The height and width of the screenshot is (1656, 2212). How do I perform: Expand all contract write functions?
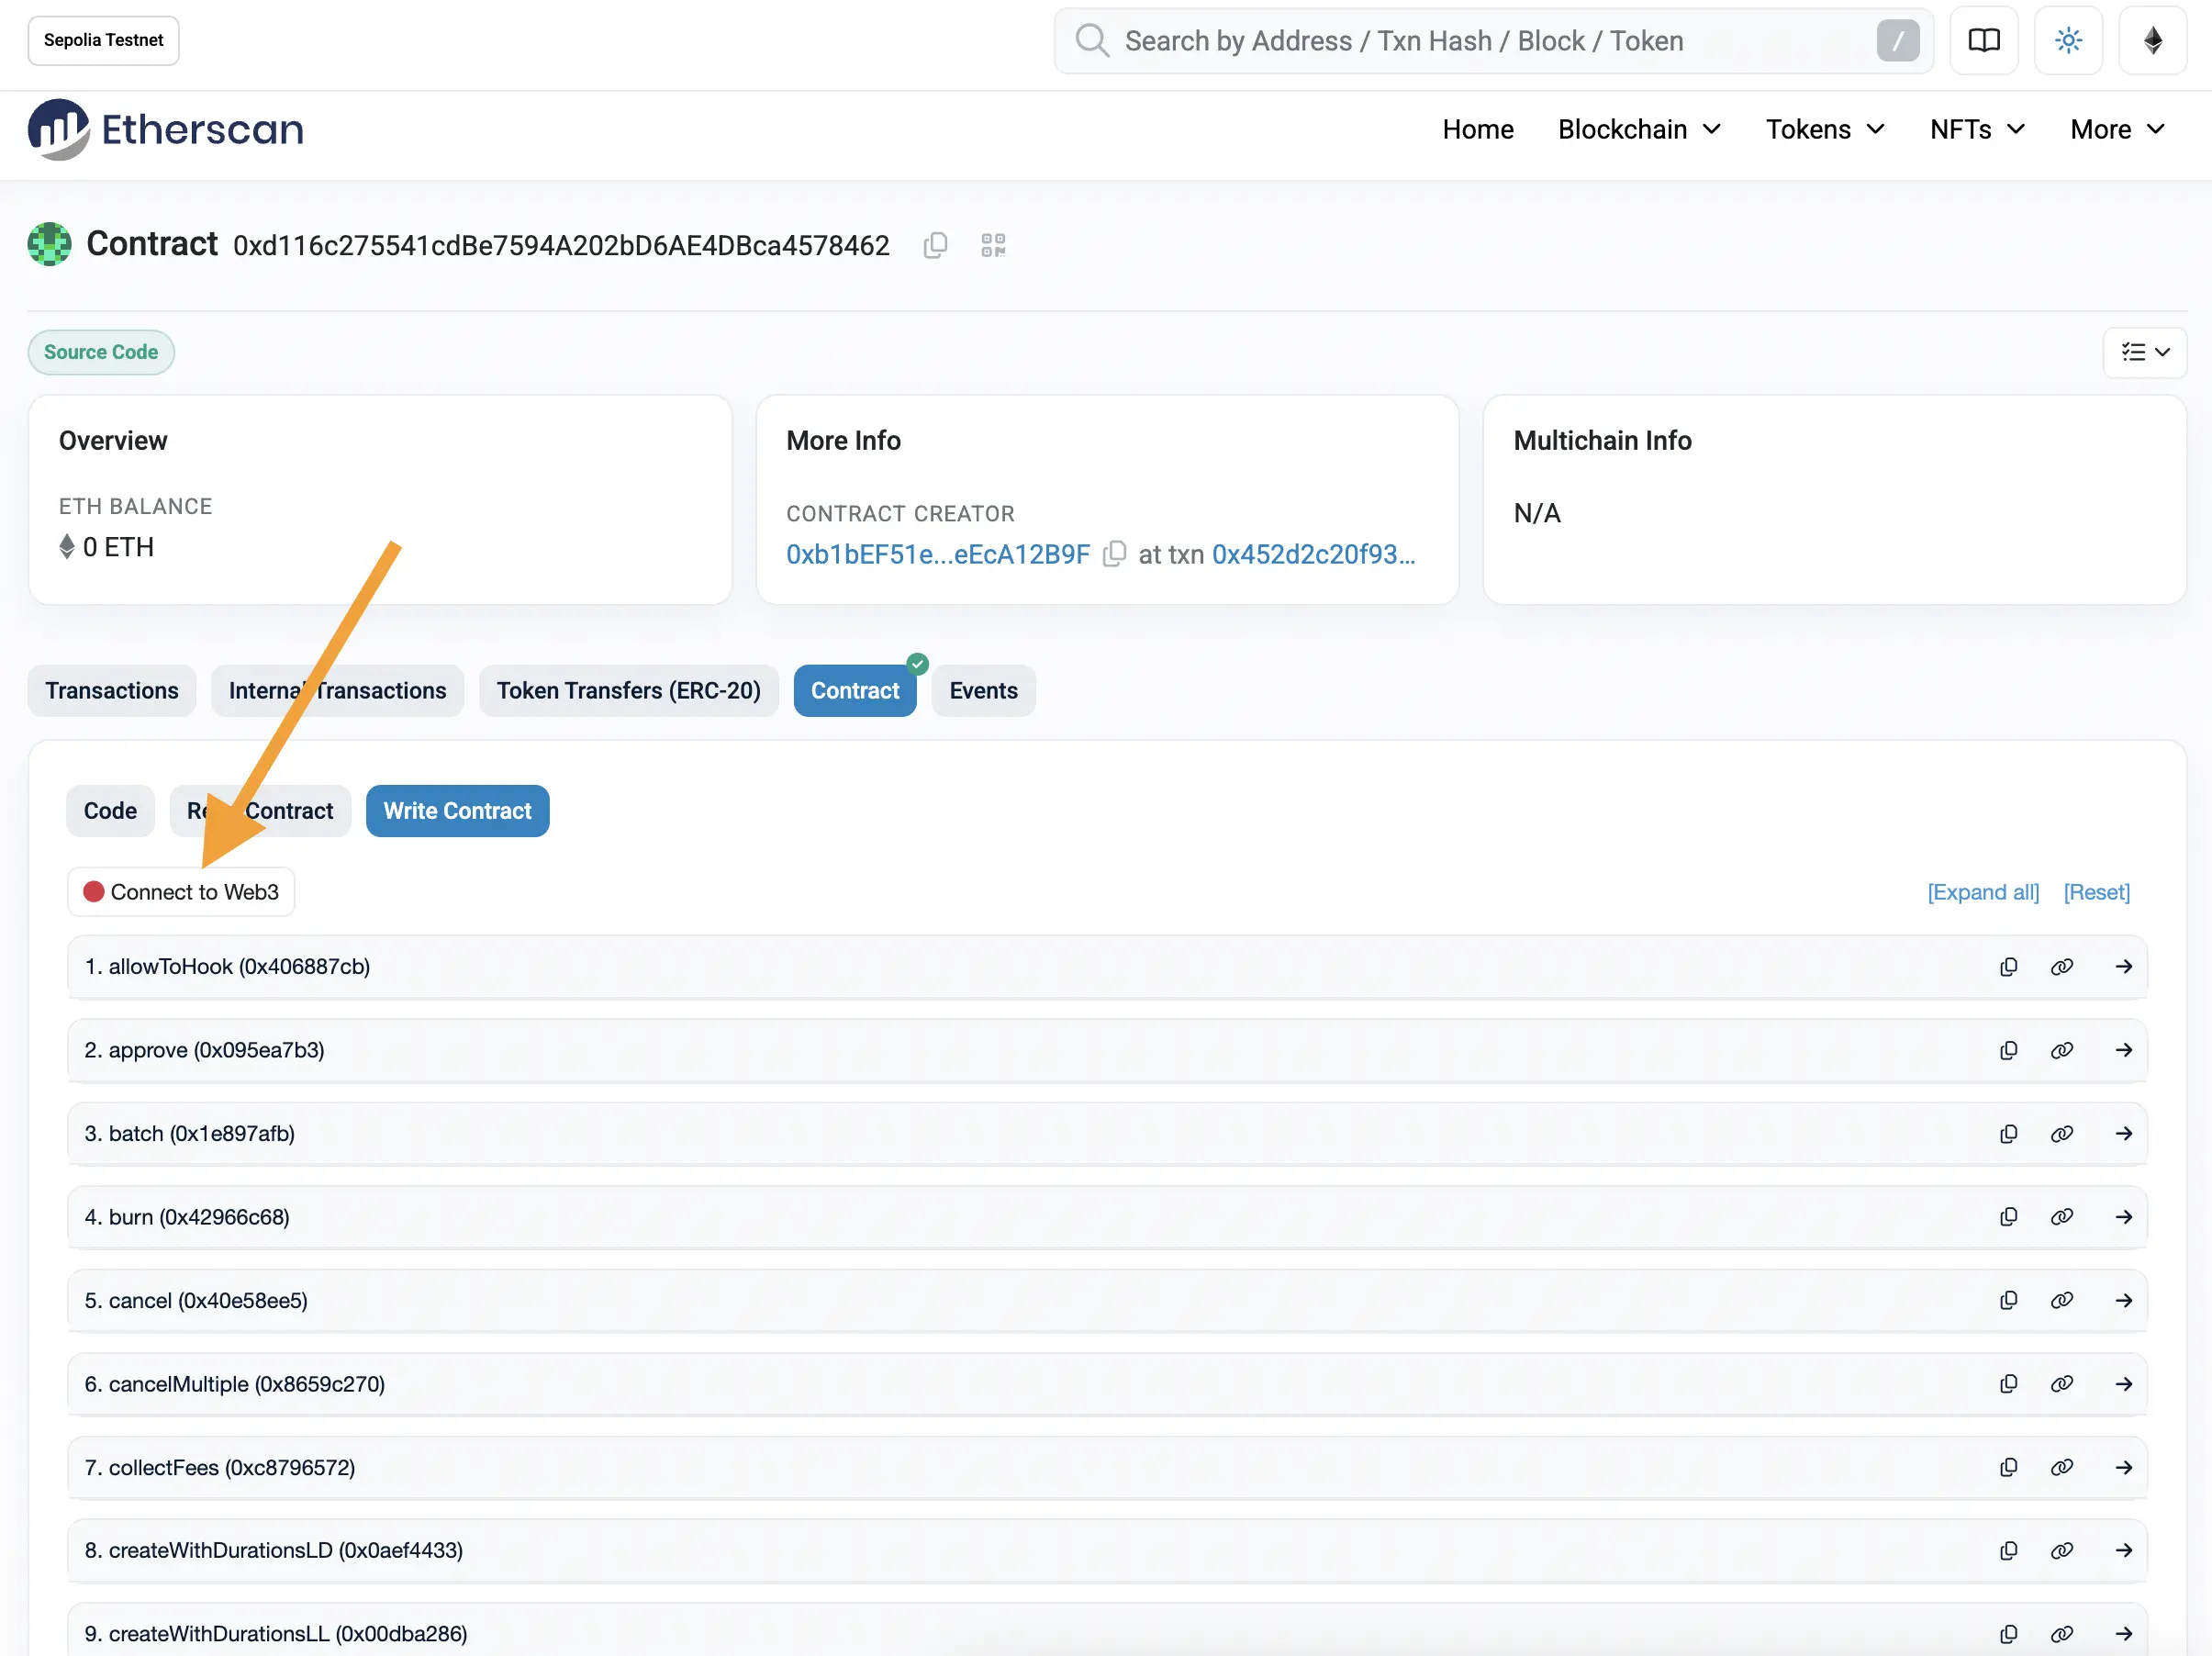[1983, 890]
